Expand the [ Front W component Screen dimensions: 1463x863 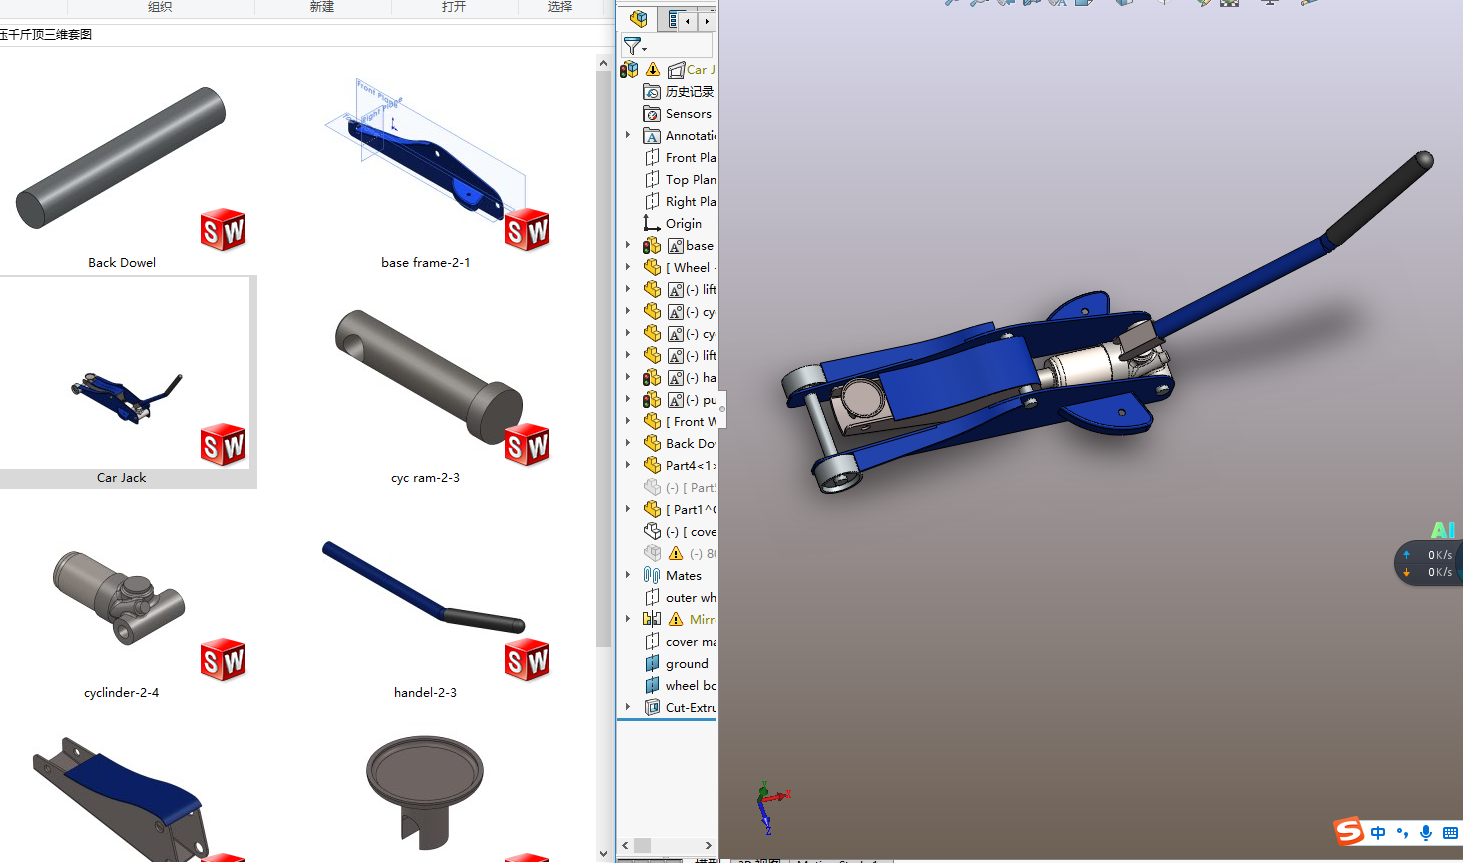tap(628, 421)
